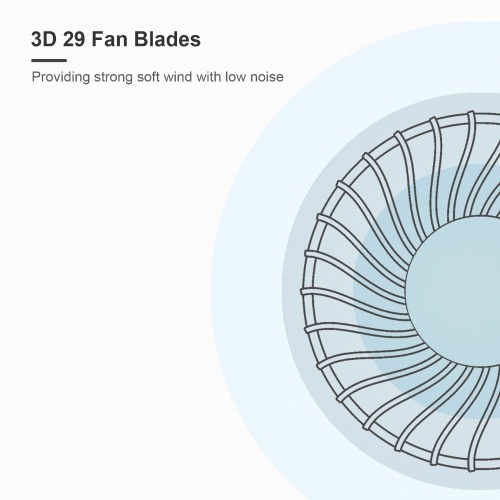Click the word "Fan" in the title
The image size is (500, 500).
point(109,39)
